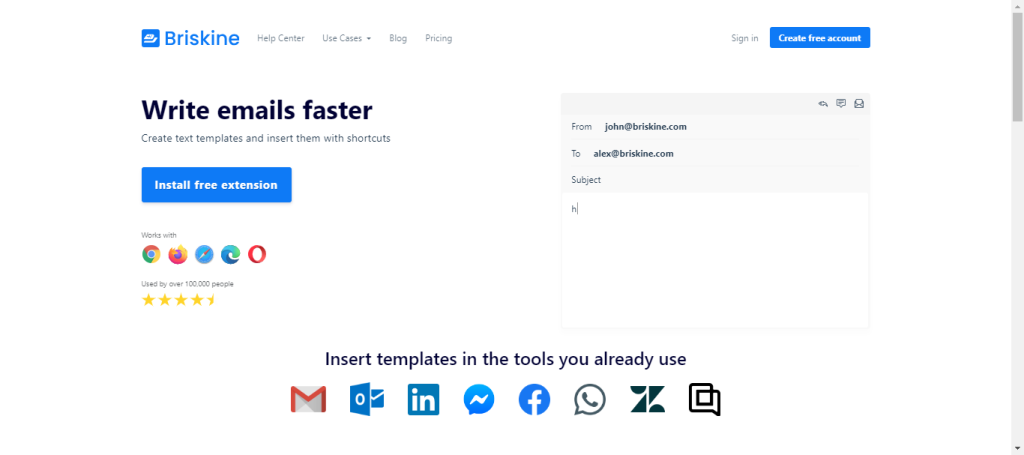Viewport: 1024px width, 455px height.
Task: Click the Messenger icon
Action: [479, 400]
